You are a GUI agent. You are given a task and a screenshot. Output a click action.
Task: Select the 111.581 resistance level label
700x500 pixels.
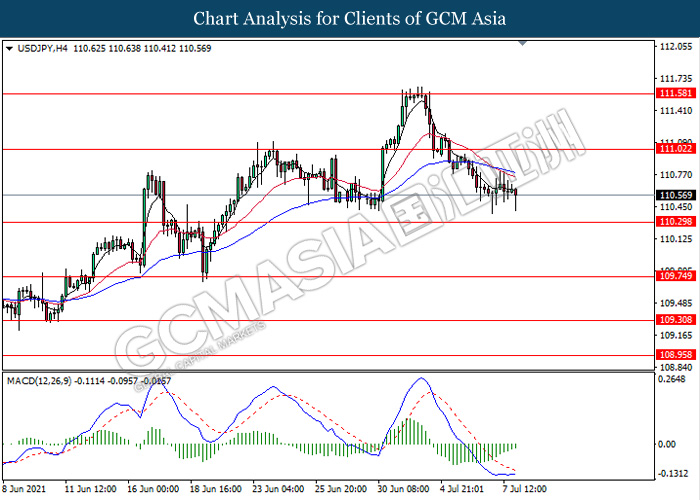point(676,93)
